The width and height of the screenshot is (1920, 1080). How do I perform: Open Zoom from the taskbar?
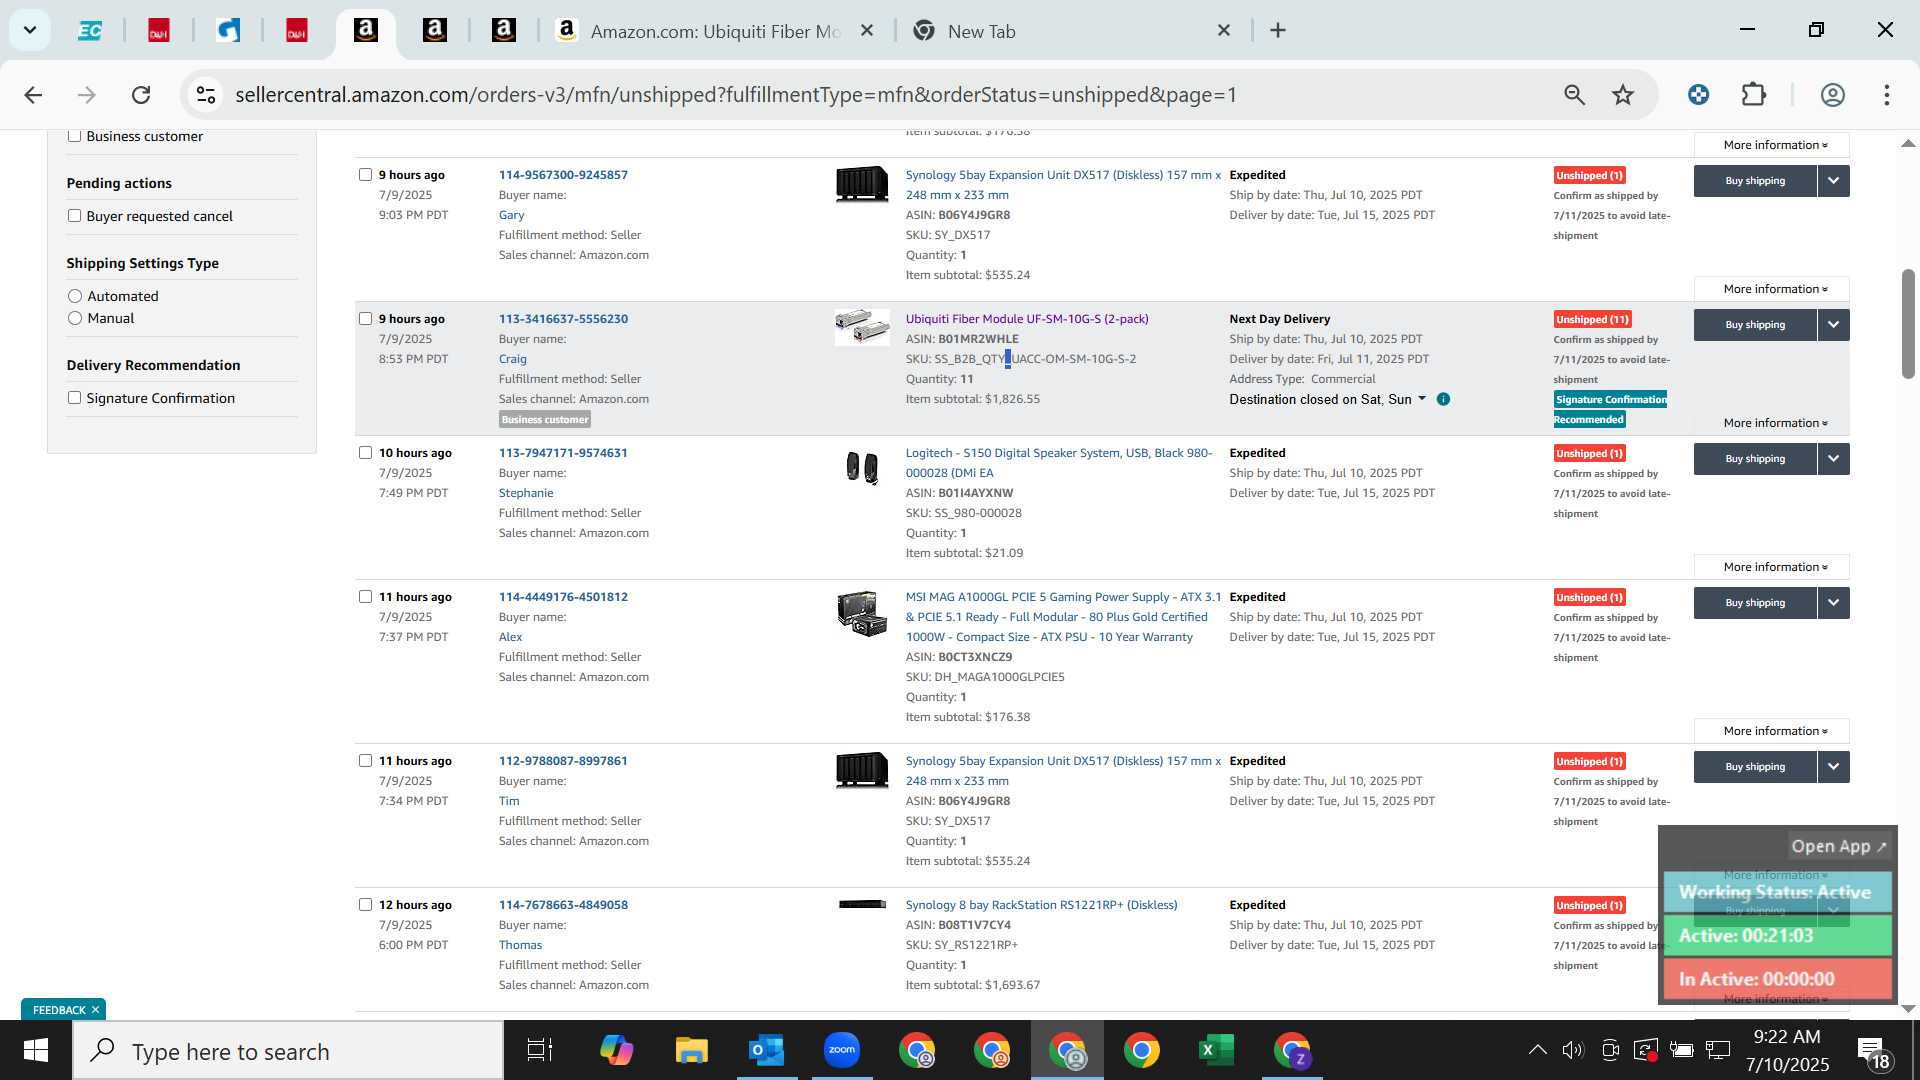842,1050
